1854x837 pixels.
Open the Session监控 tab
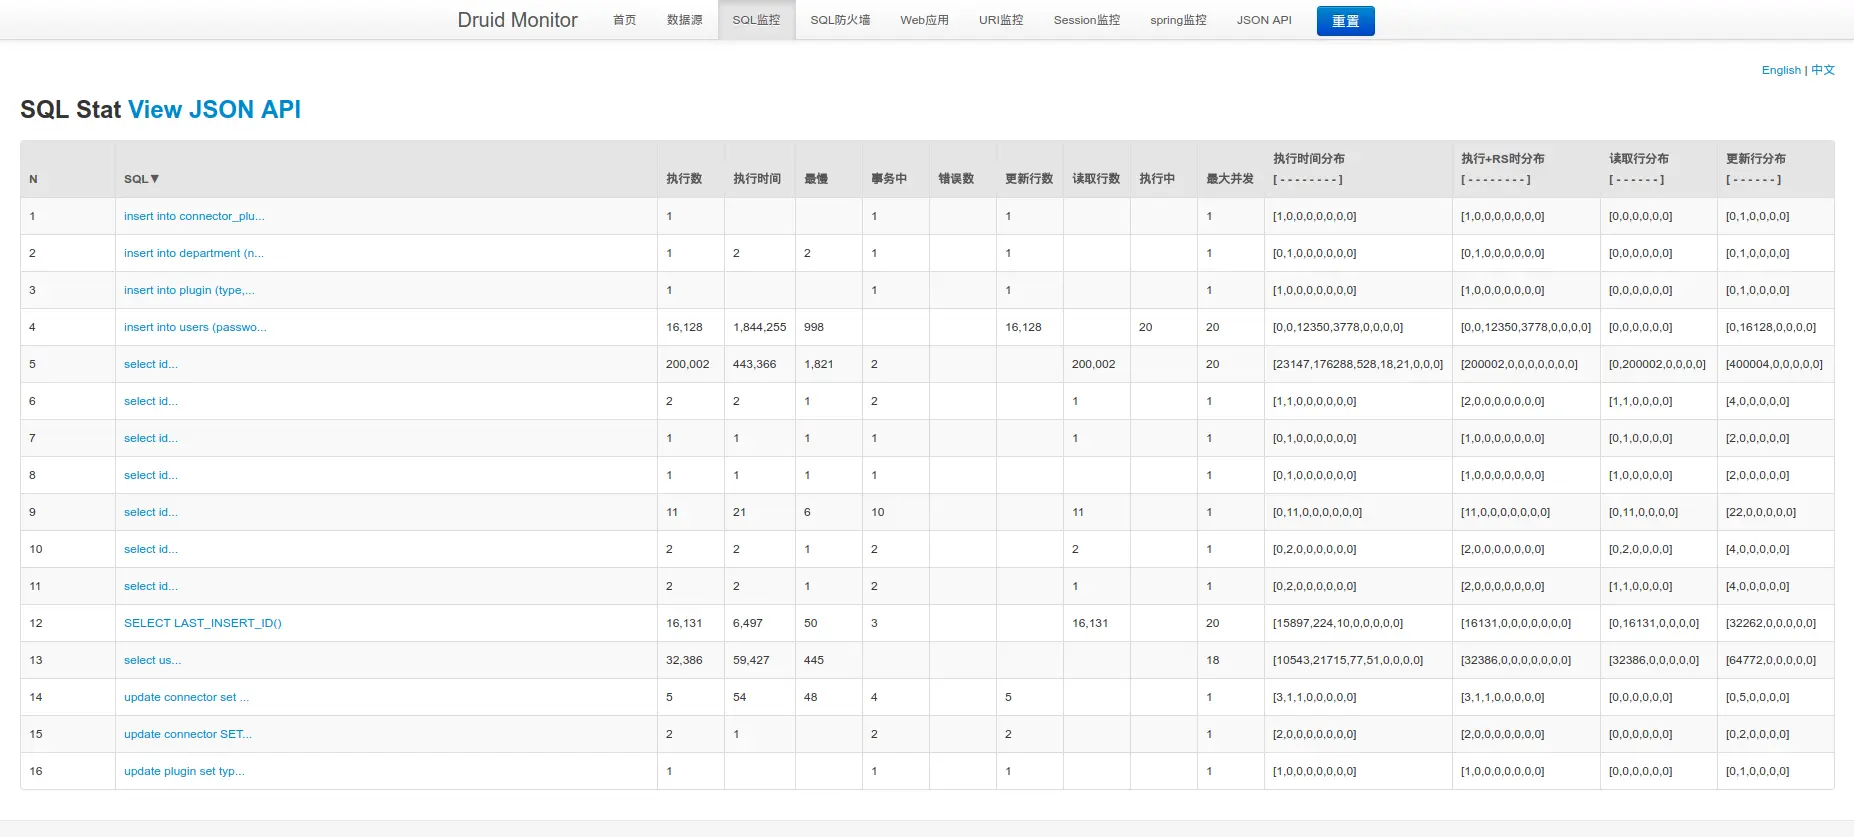point(1086,20)
